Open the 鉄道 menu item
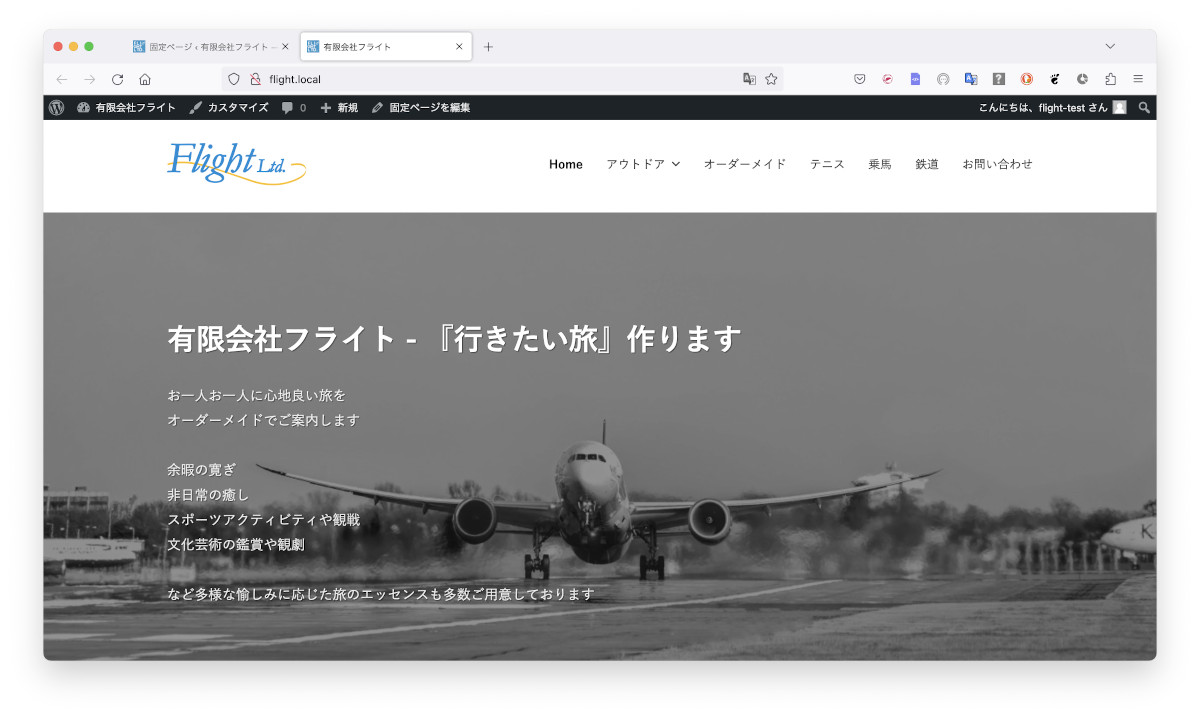The height and width of the screenshot is (718, 1200). [927, 164]
